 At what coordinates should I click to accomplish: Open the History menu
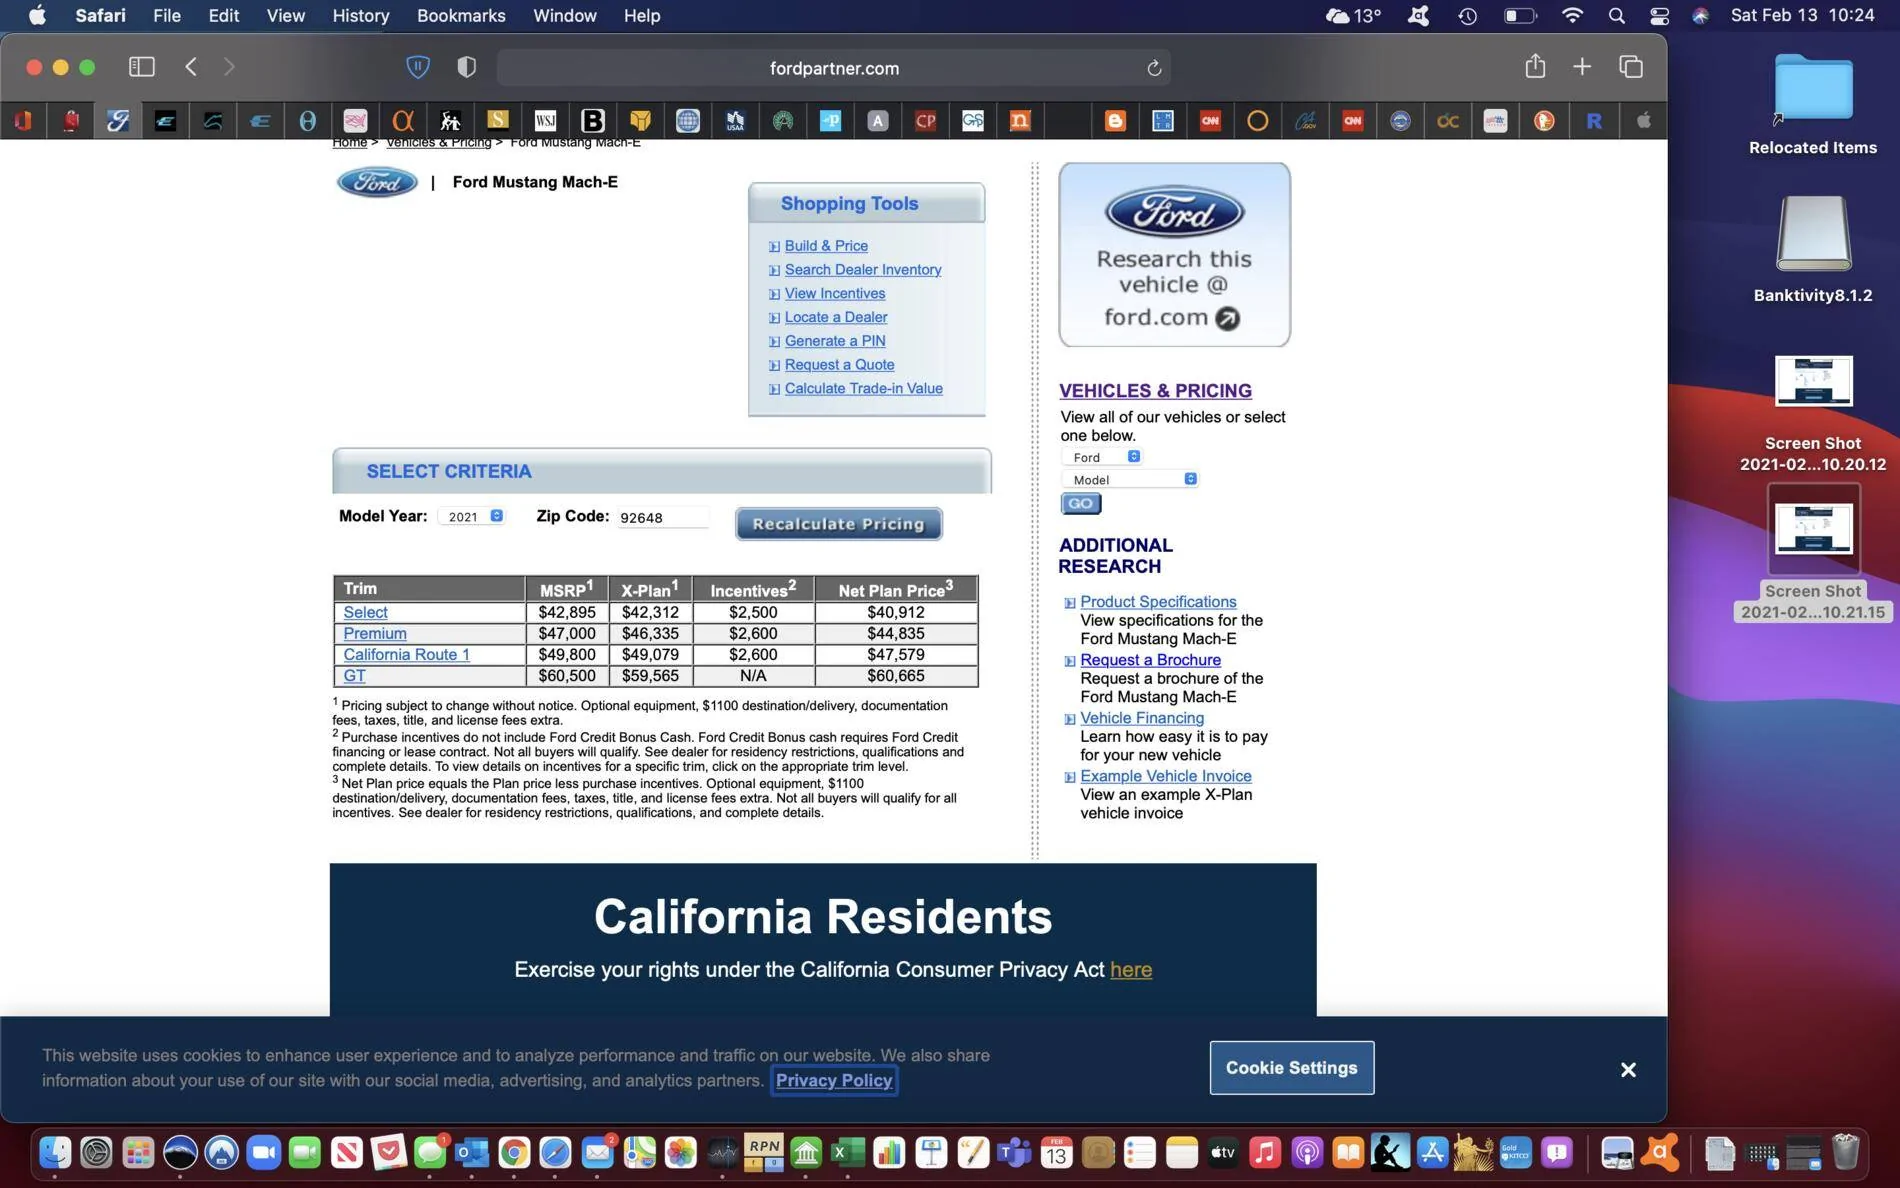point(360,16)
